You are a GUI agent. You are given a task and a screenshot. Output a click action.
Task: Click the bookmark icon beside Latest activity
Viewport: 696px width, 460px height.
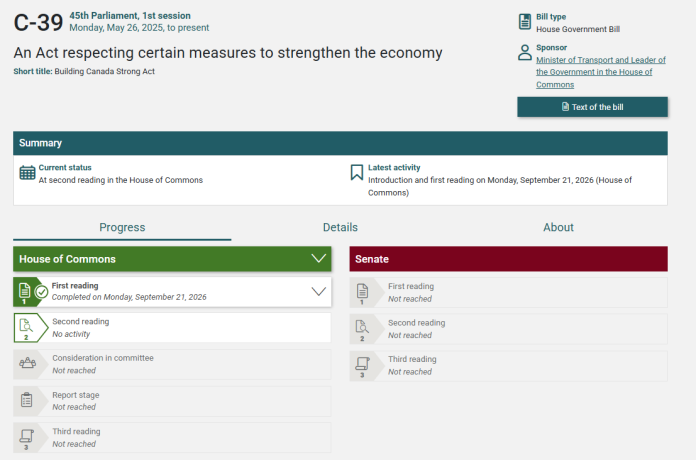[356, 173]
